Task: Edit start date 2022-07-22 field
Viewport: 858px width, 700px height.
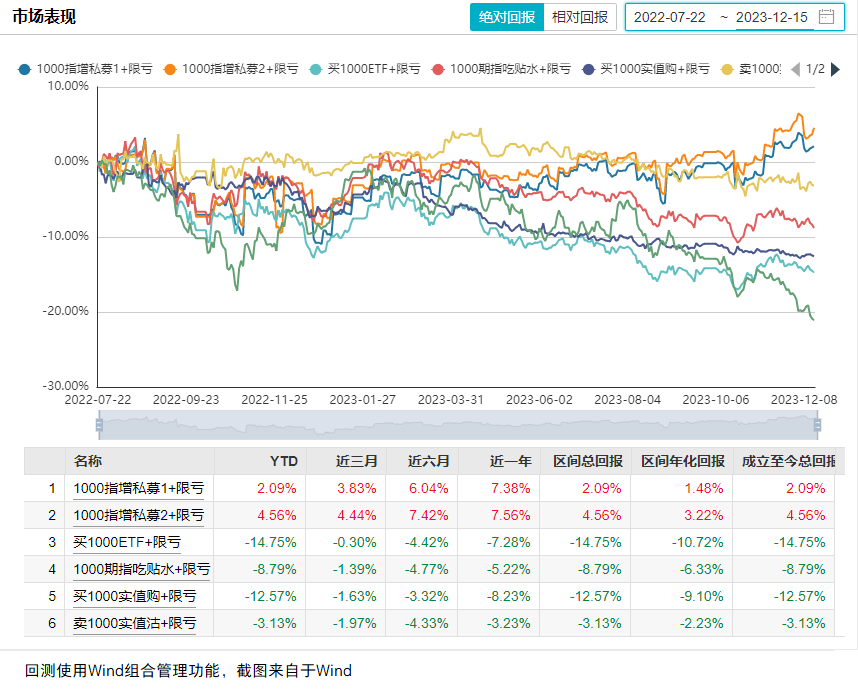Action: pyautogui.click(x=672, y=17)
